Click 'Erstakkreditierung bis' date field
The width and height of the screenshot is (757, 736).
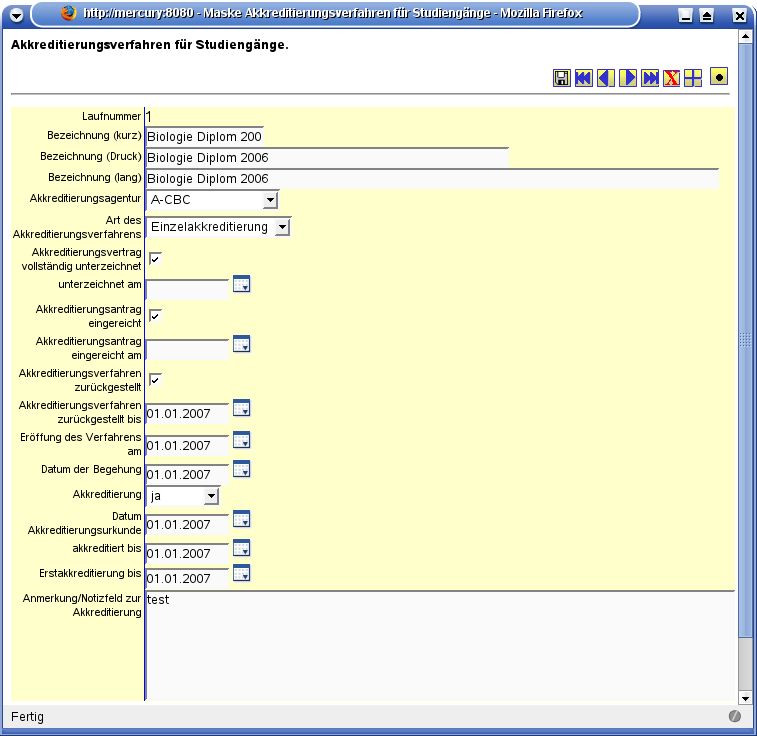[187, 578]
